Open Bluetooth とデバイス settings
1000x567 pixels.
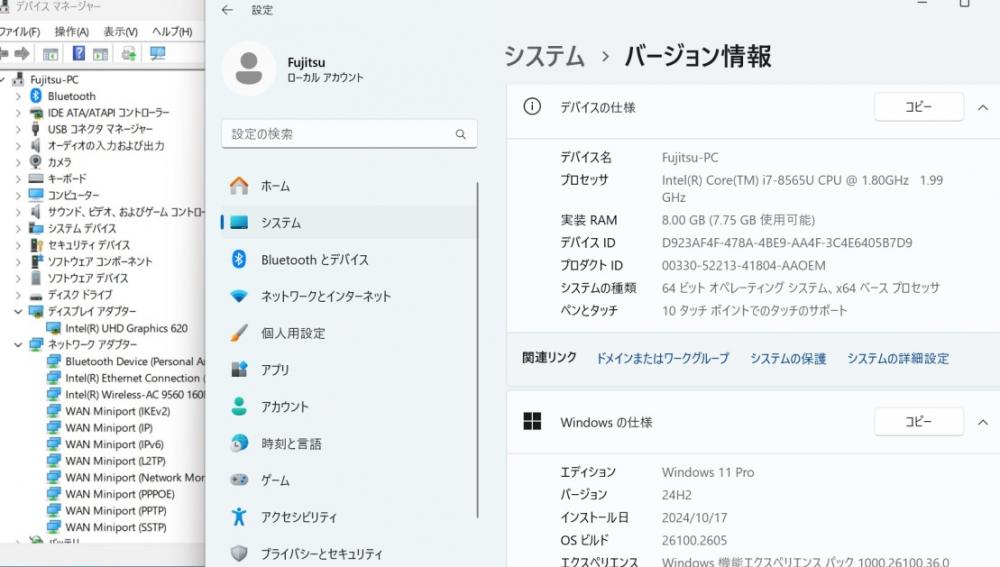[x=349, y=259]
